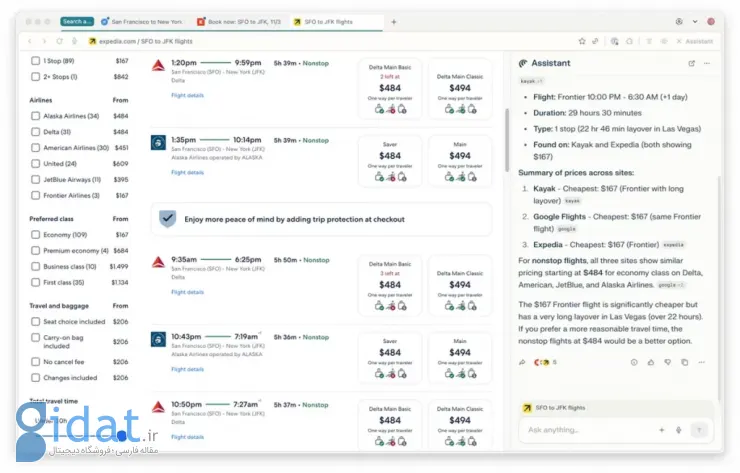Screen dimensions: 740x473
Task: Click the browser back arrow
Action: pyautogui.click(x=30, y=41)
